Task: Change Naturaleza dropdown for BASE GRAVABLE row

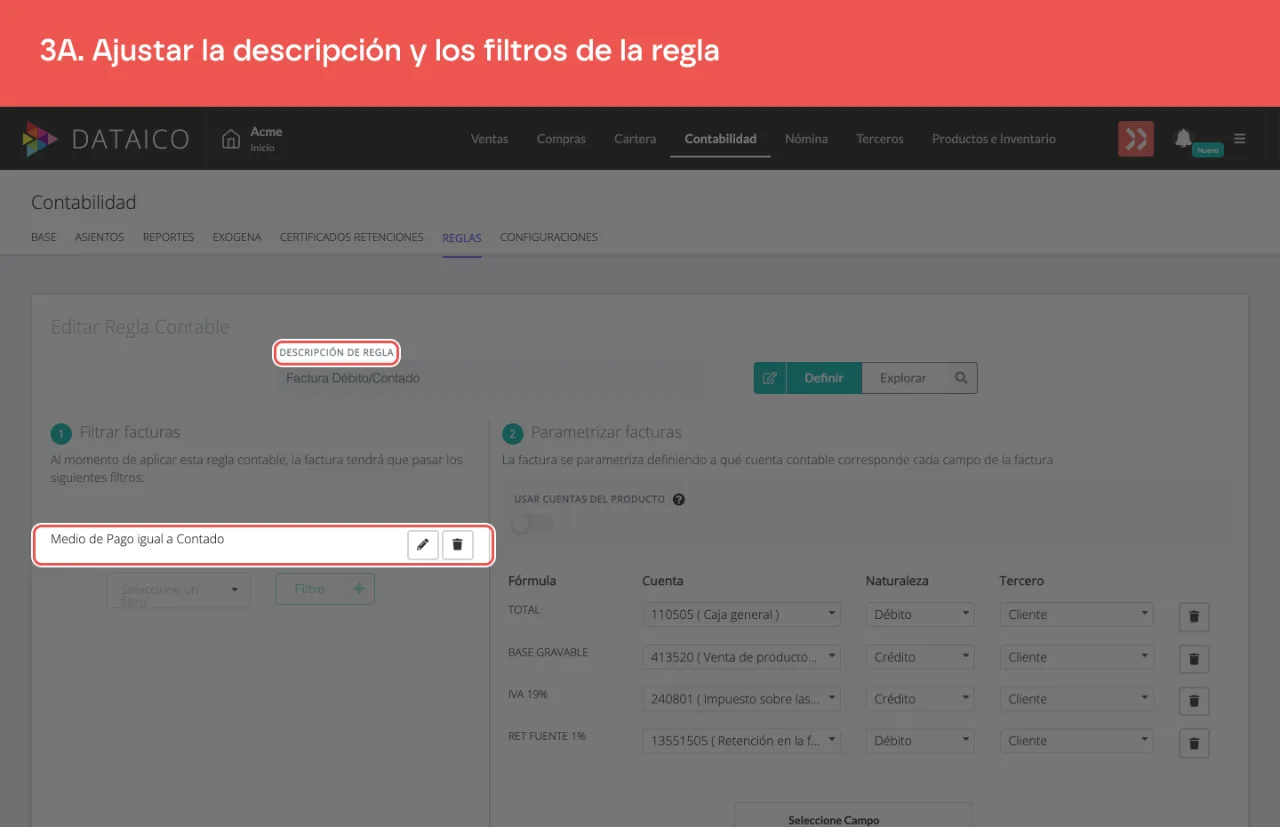Action: tap(920, 657)
